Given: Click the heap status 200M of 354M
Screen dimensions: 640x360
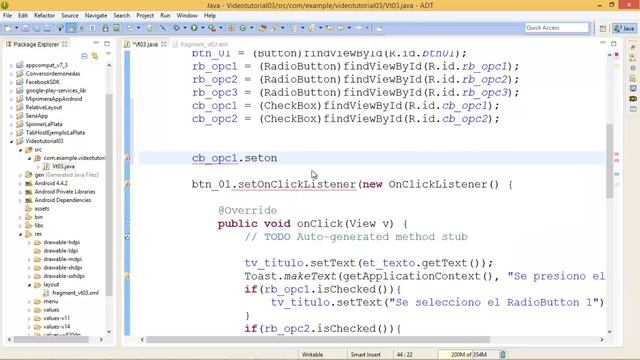Looking at the screenshot, I should [468, 354].
